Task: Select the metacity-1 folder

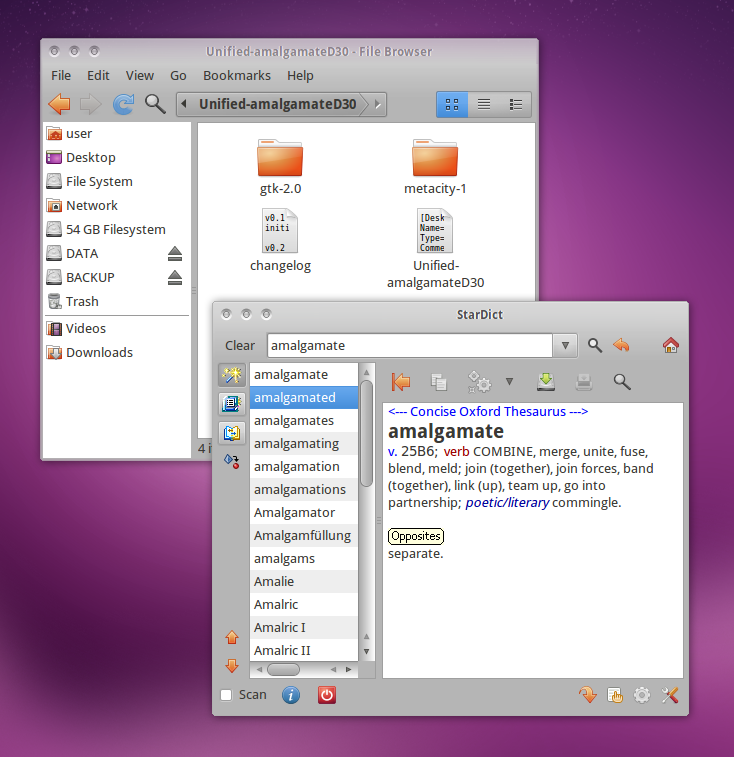Action: 435,167
